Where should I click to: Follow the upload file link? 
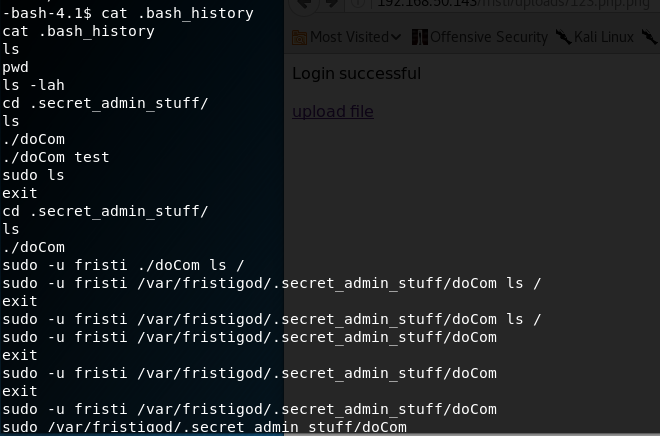point(333,112)
